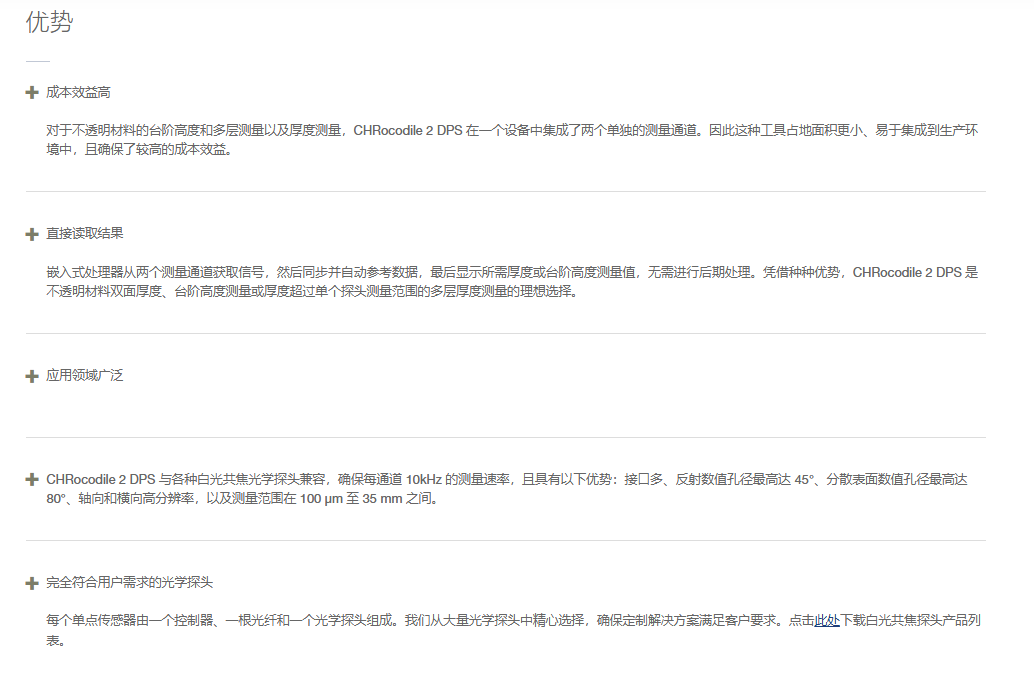This screenshot has height=676, width=1034.
Task: Click the short divider line under 优势
Action: point(37,61)
